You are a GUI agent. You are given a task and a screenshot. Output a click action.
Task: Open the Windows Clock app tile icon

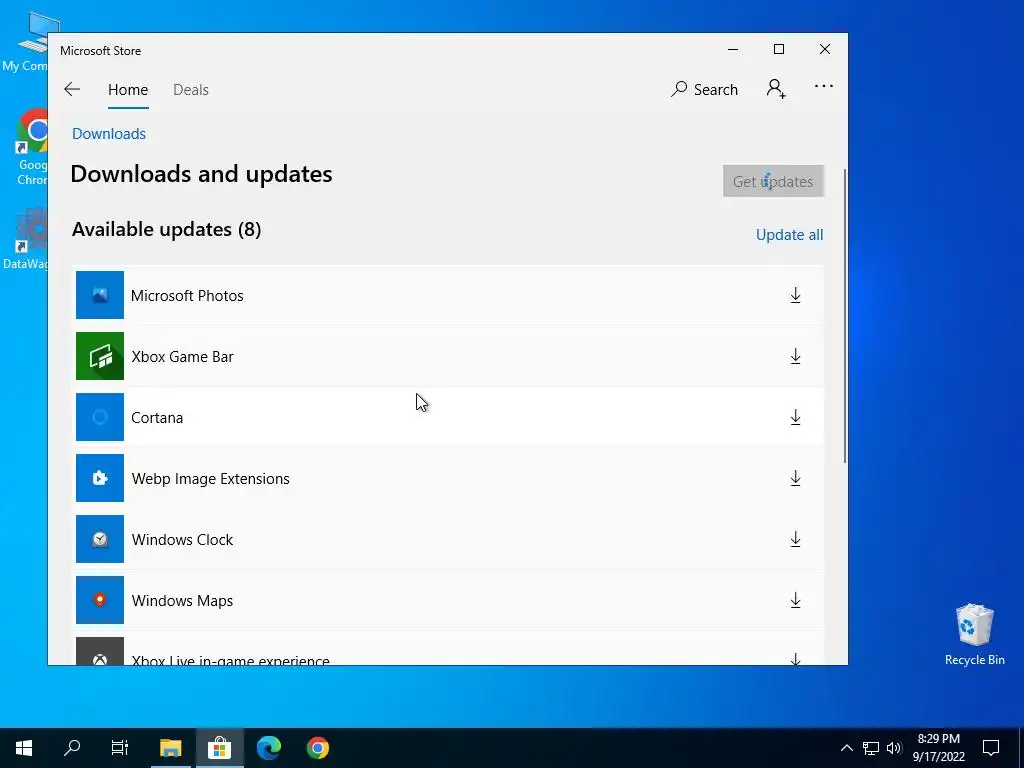coord(100,539)
